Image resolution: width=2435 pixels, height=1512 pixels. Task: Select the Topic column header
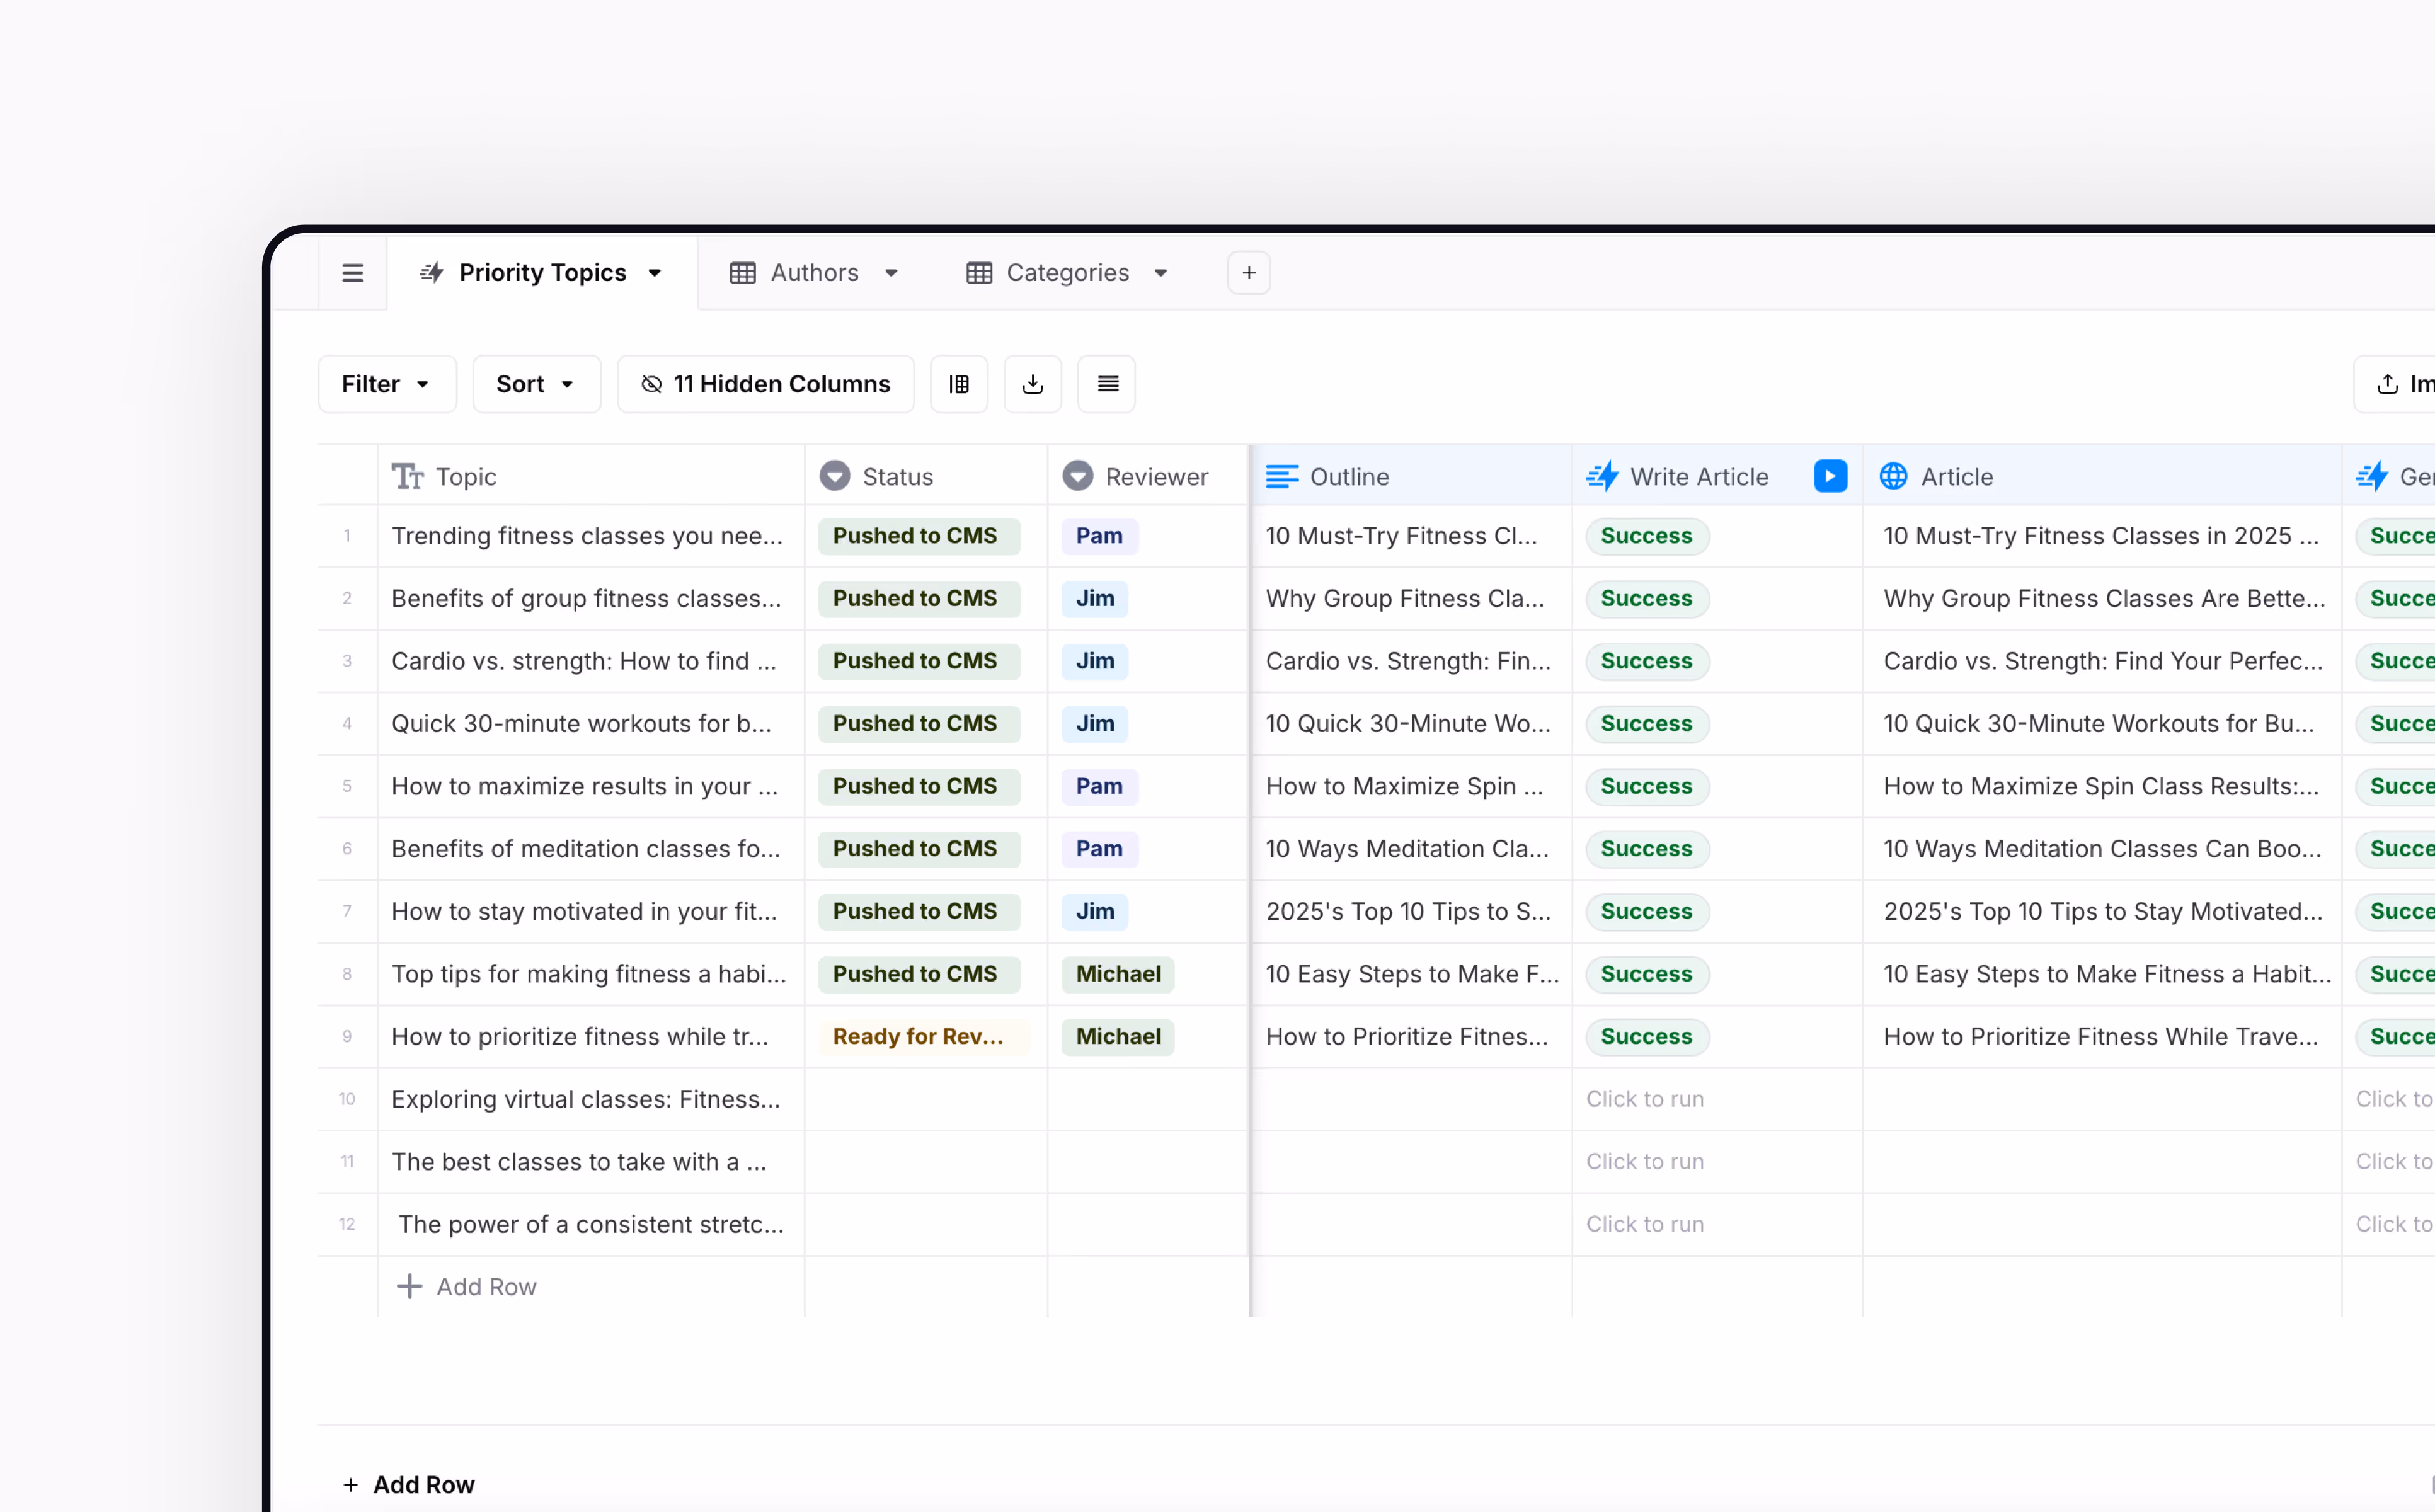[591, 476]
